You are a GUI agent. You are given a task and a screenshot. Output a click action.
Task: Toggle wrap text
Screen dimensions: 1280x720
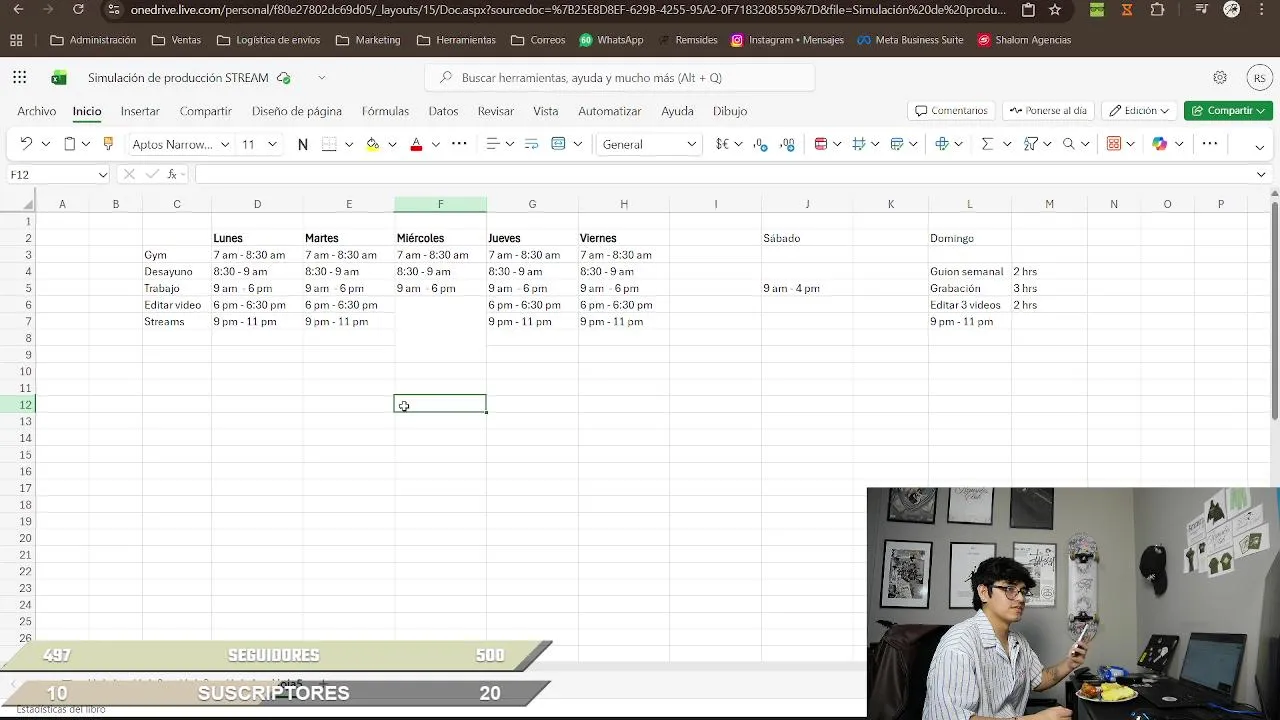(531, 144)
